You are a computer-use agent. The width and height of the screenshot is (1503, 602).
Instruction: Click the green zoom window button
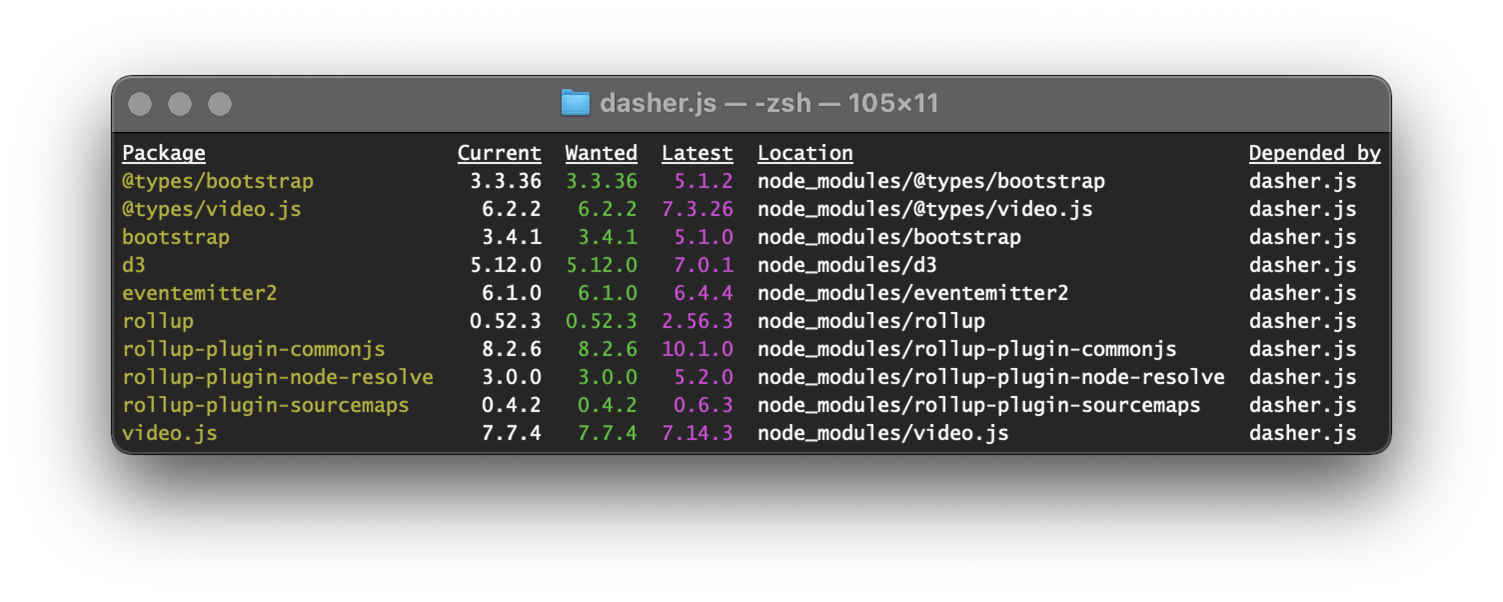click(220, 104)
